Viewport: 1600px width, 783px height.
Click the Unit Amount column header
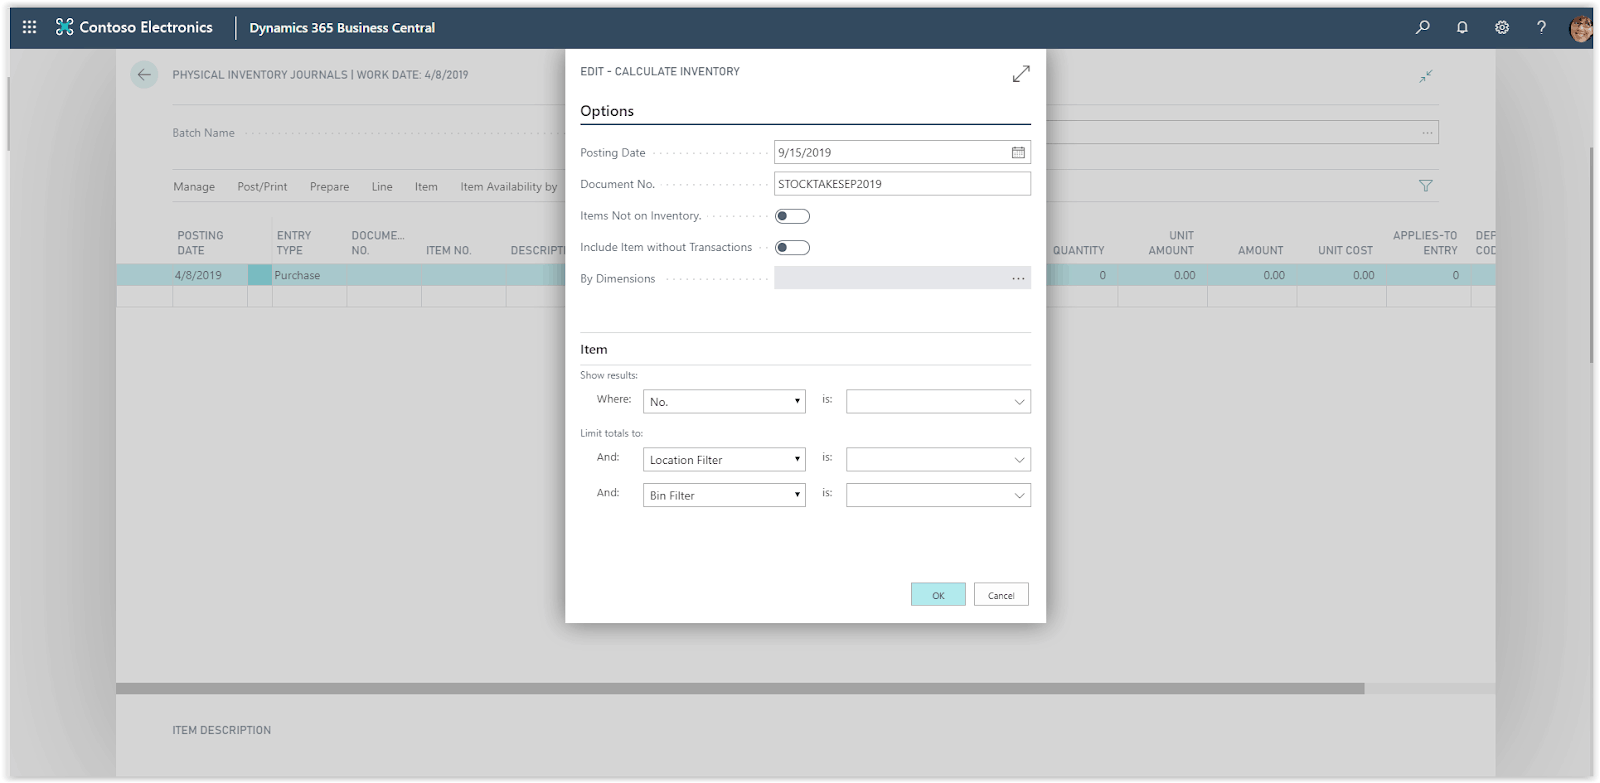pyautogui.click(x=1171, y=243)
